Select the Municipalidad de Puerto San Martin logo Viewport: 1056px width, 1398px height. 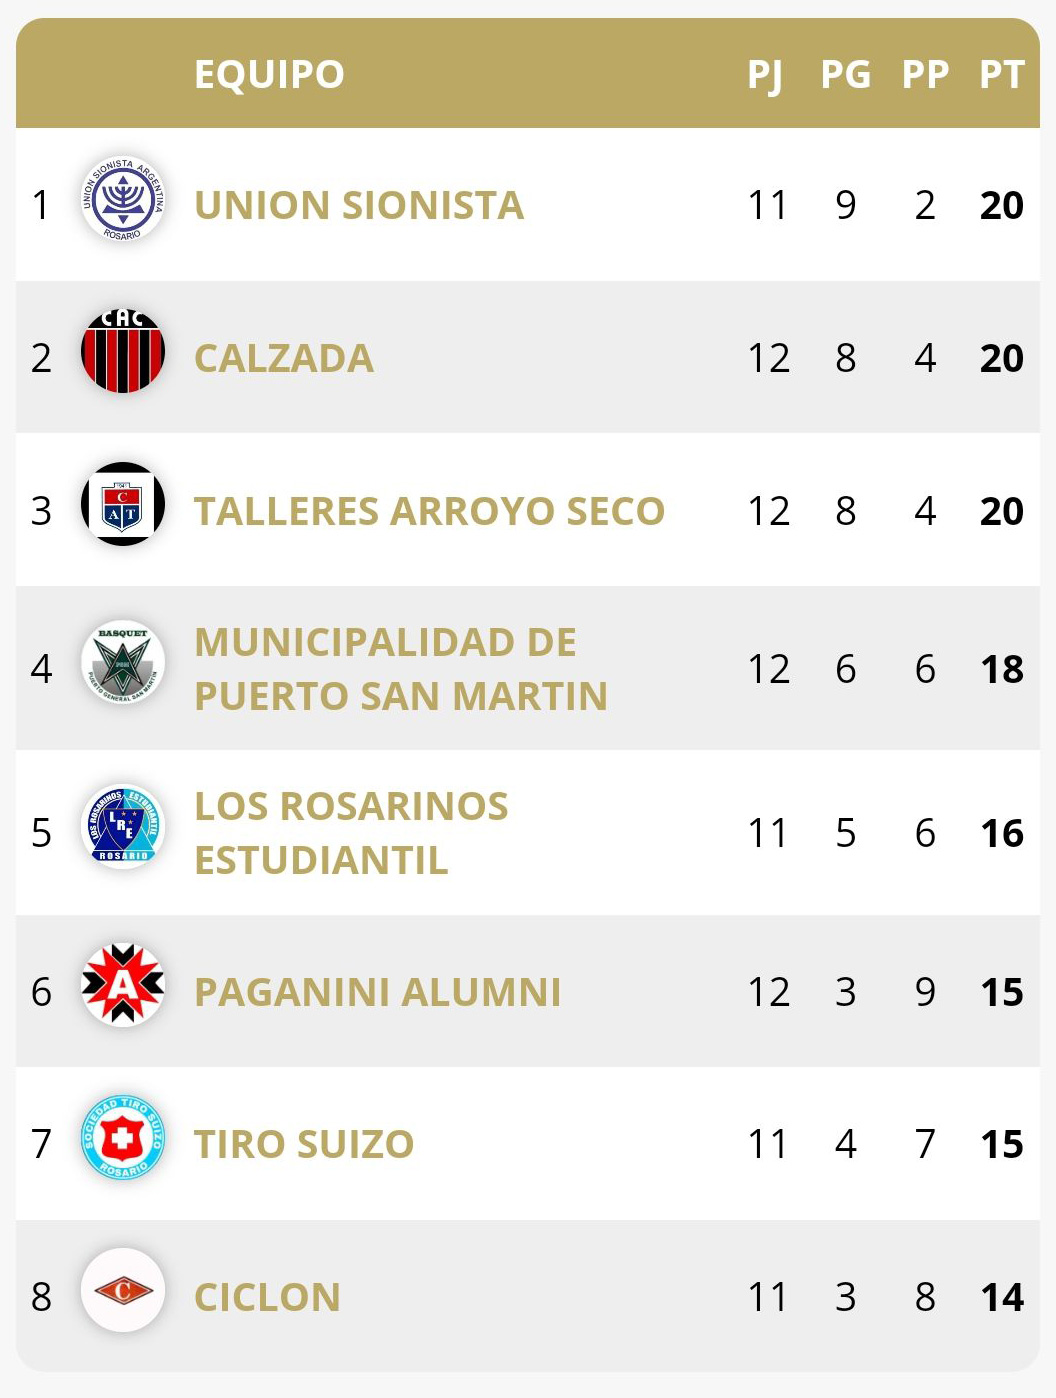(x=122, y=662)
